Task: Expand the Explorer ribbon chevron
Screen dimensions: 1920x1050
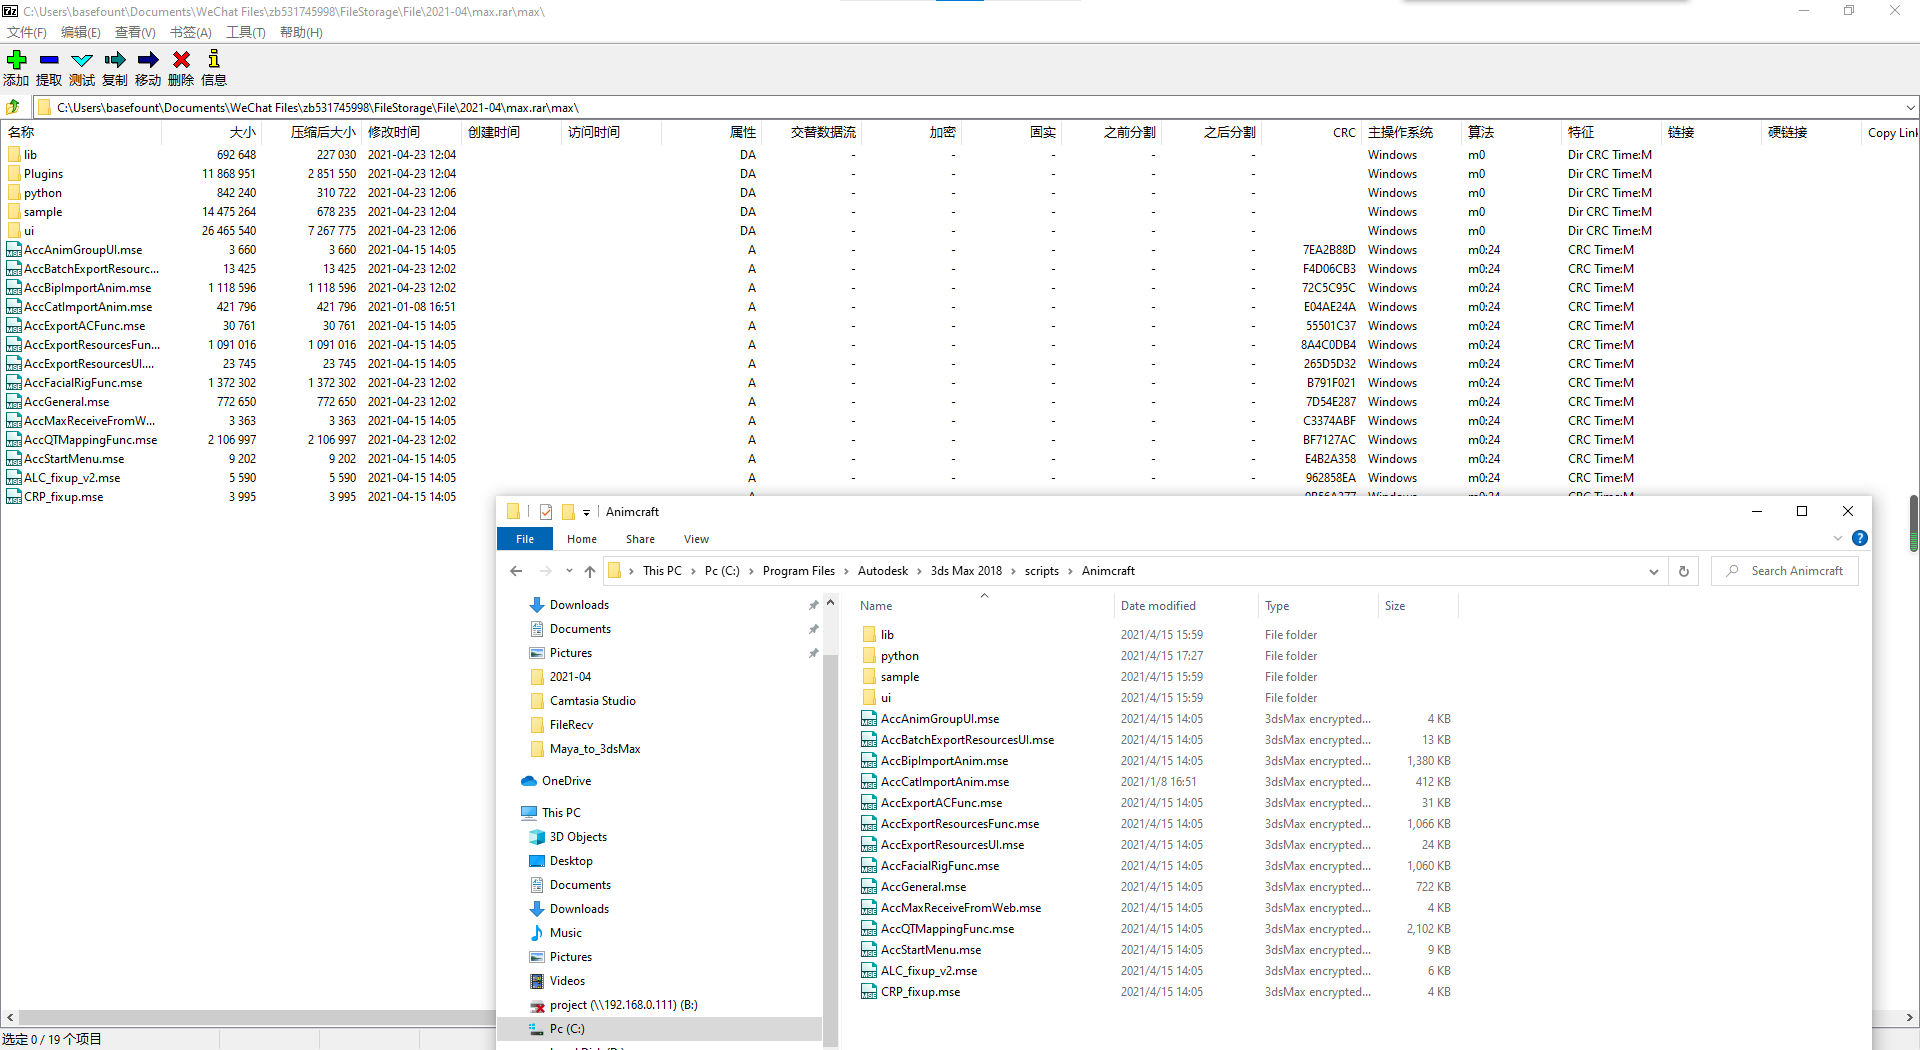Action: click(x=1837, y=538)
